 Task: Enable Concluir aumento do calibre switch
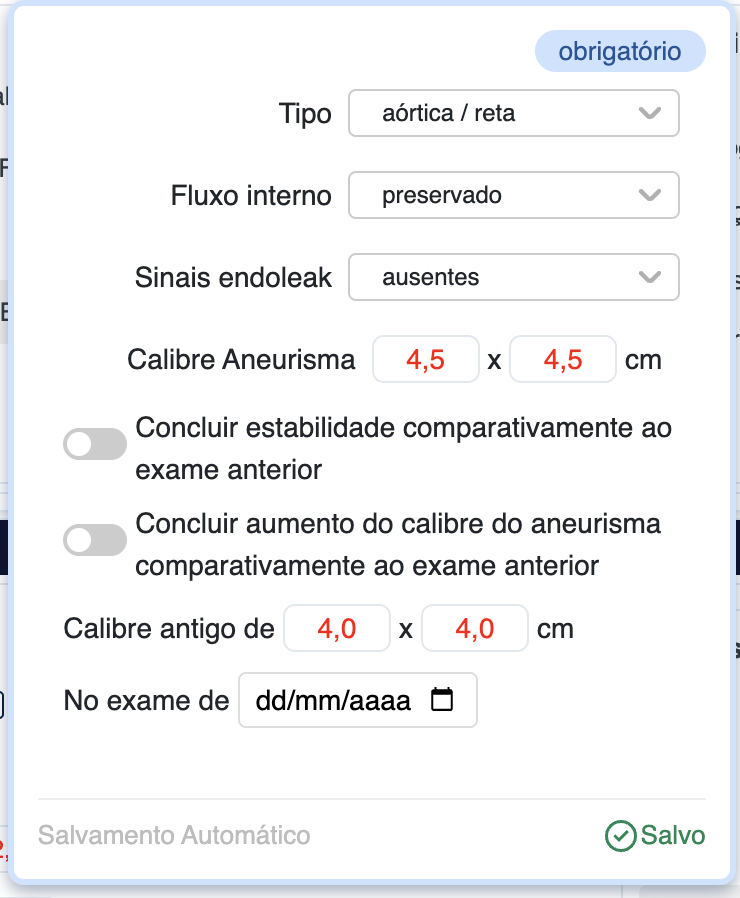[95, 540]
